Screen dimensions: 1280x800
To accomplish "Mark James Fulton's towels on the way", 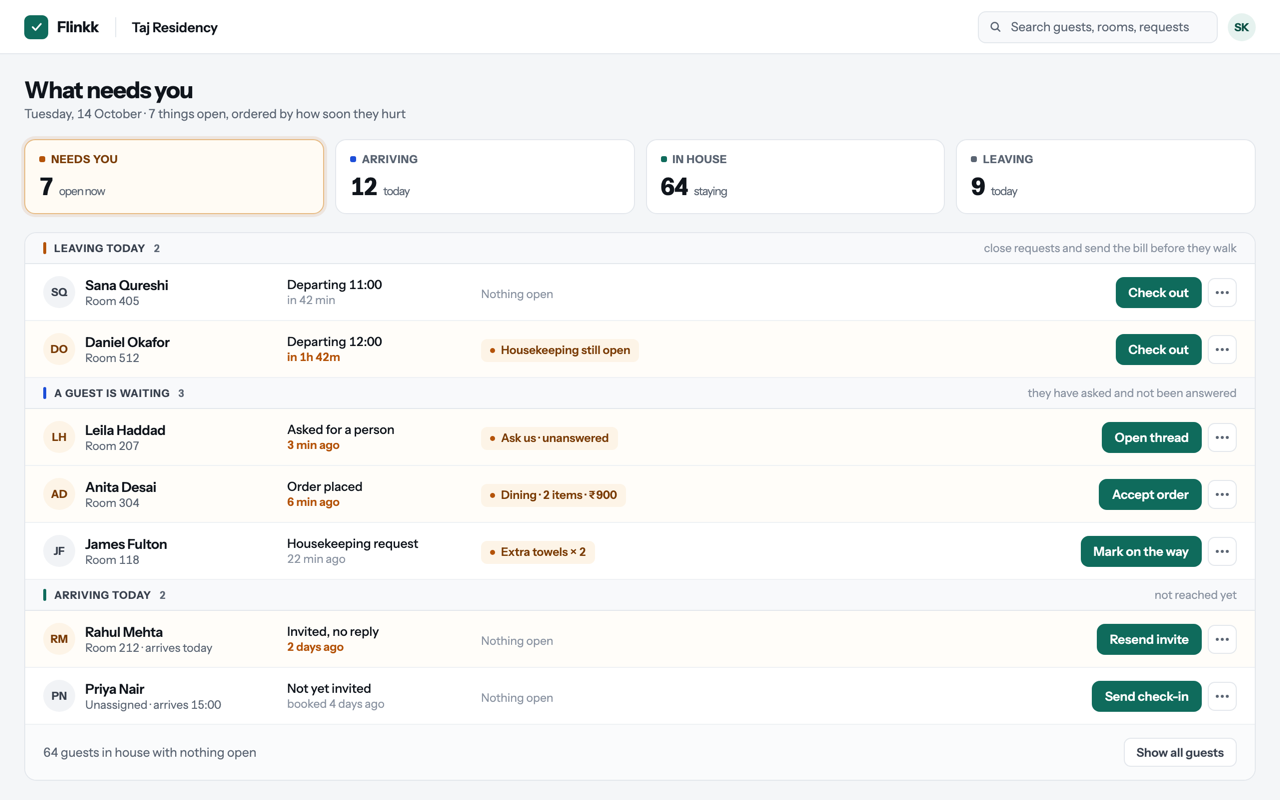I will [x=1141, y=552].
